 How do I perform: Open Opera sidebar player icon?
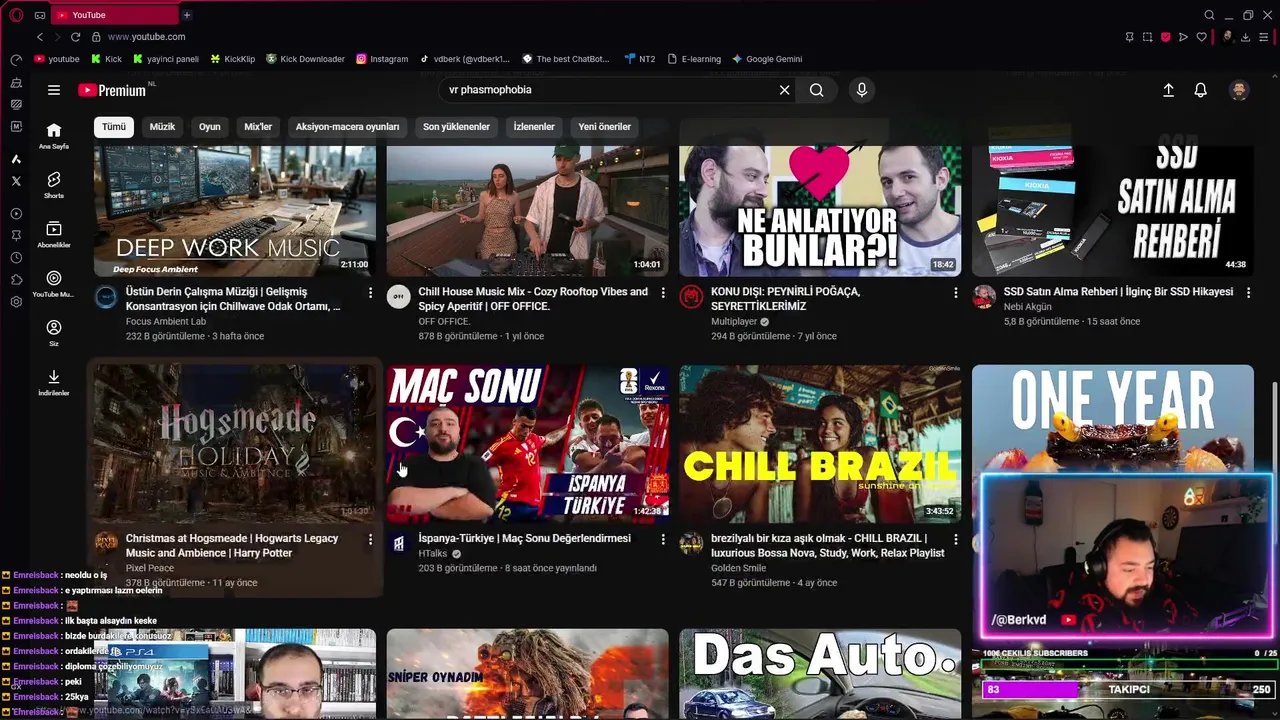(16, 213)
